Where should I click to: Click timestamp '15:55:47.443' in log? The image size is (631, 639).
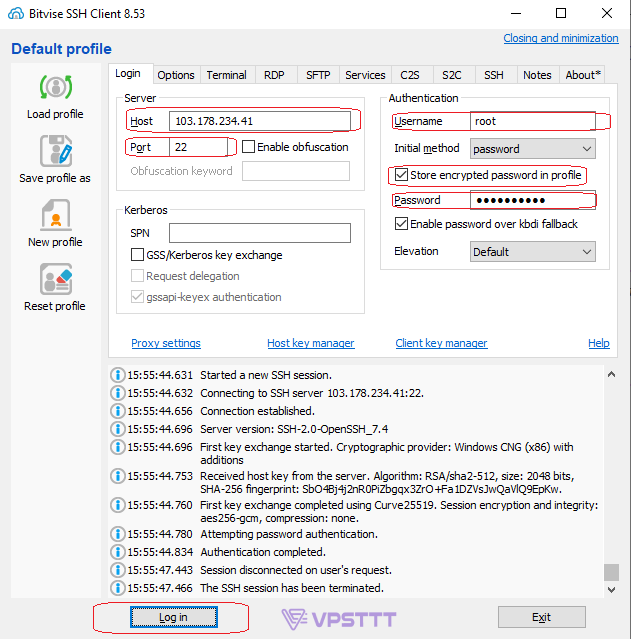coord(160,570)
